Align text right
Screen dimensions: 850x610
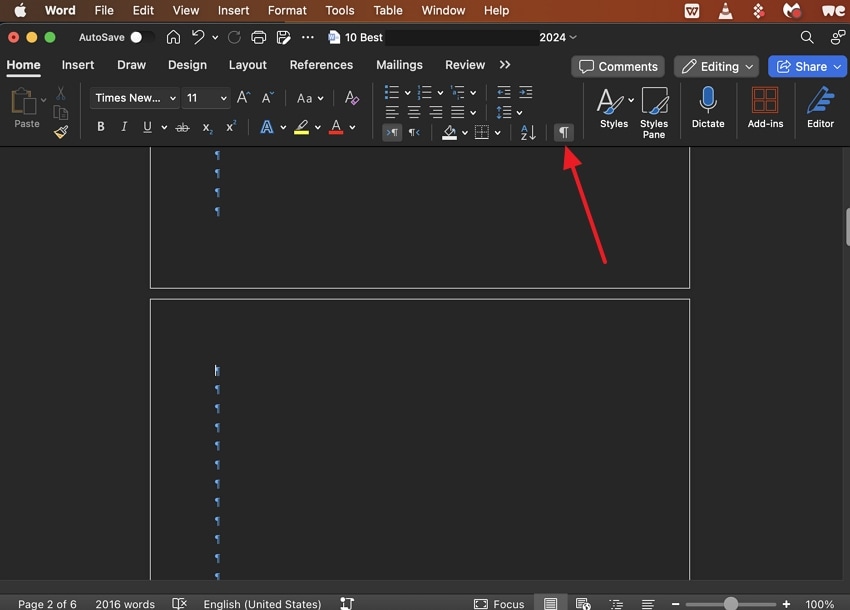pos(436,112)
